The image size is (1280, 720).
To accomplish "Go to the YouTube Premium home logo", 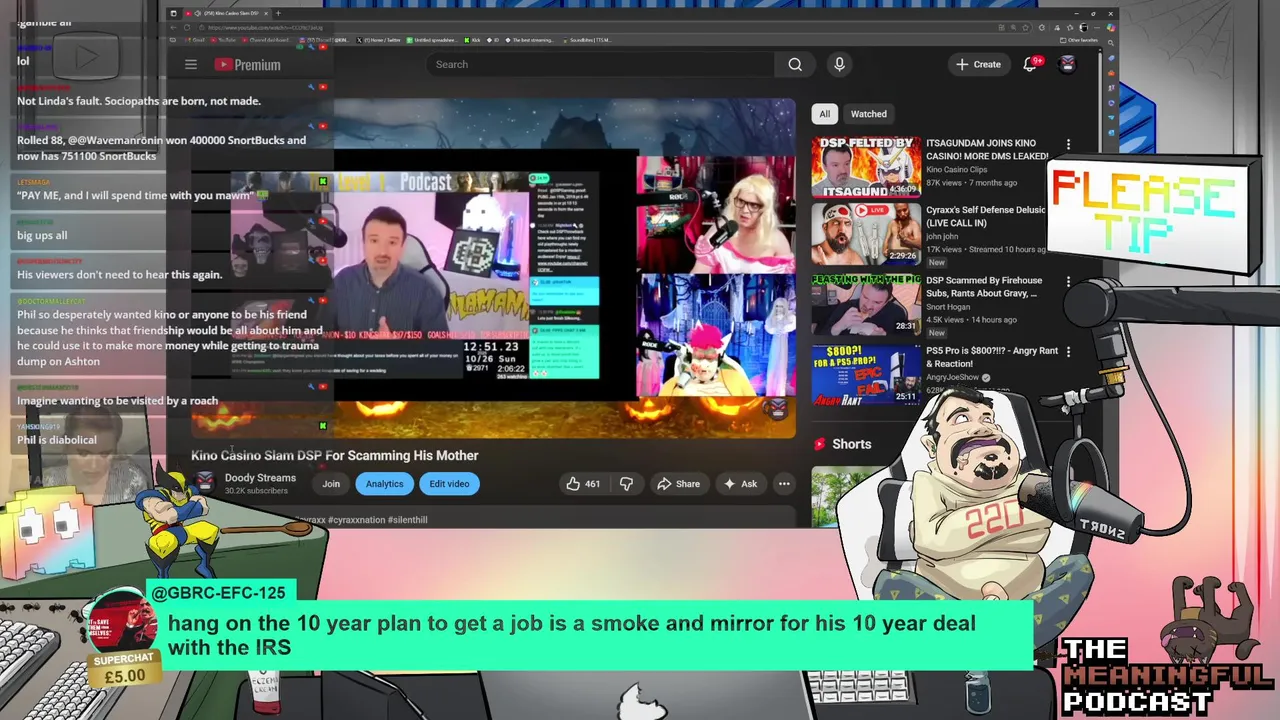I will pyautogui.click(x=247, y=64).
